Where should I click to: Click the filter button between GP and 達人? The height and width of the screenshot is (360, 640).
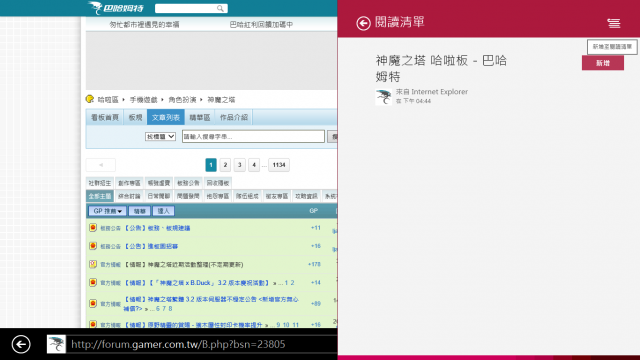(x=140, y=211)
